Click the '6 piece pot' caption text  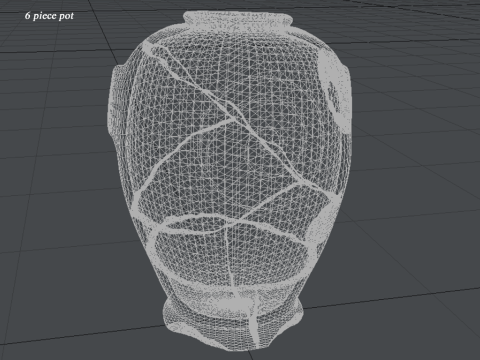[x=49, y=16]
